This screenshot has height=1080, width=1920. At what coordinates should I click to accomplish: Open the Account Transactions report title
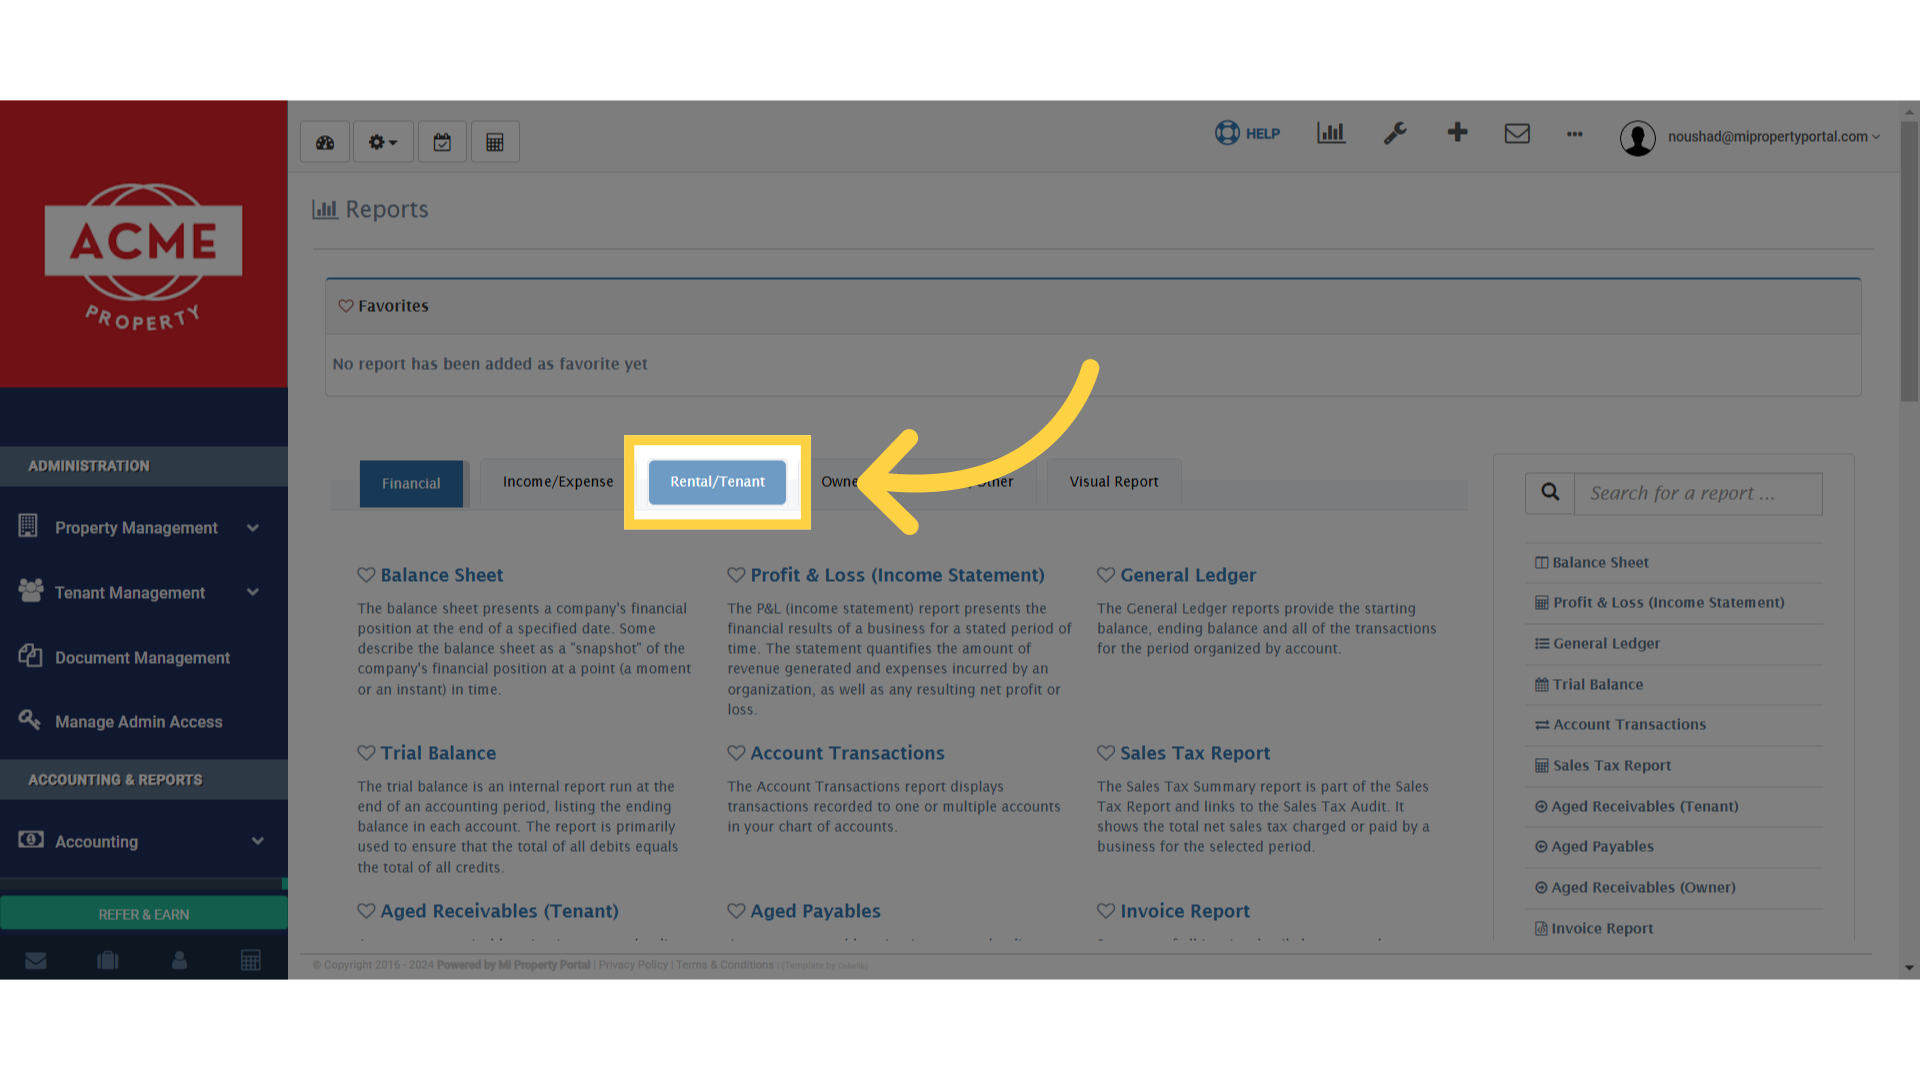click(x=847, y=753)
